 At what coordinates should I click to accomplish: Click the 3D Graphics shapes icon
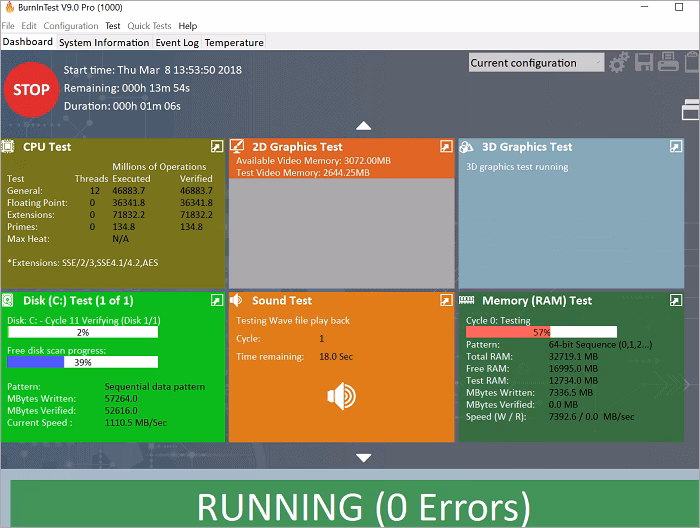[x=467, y=146]
